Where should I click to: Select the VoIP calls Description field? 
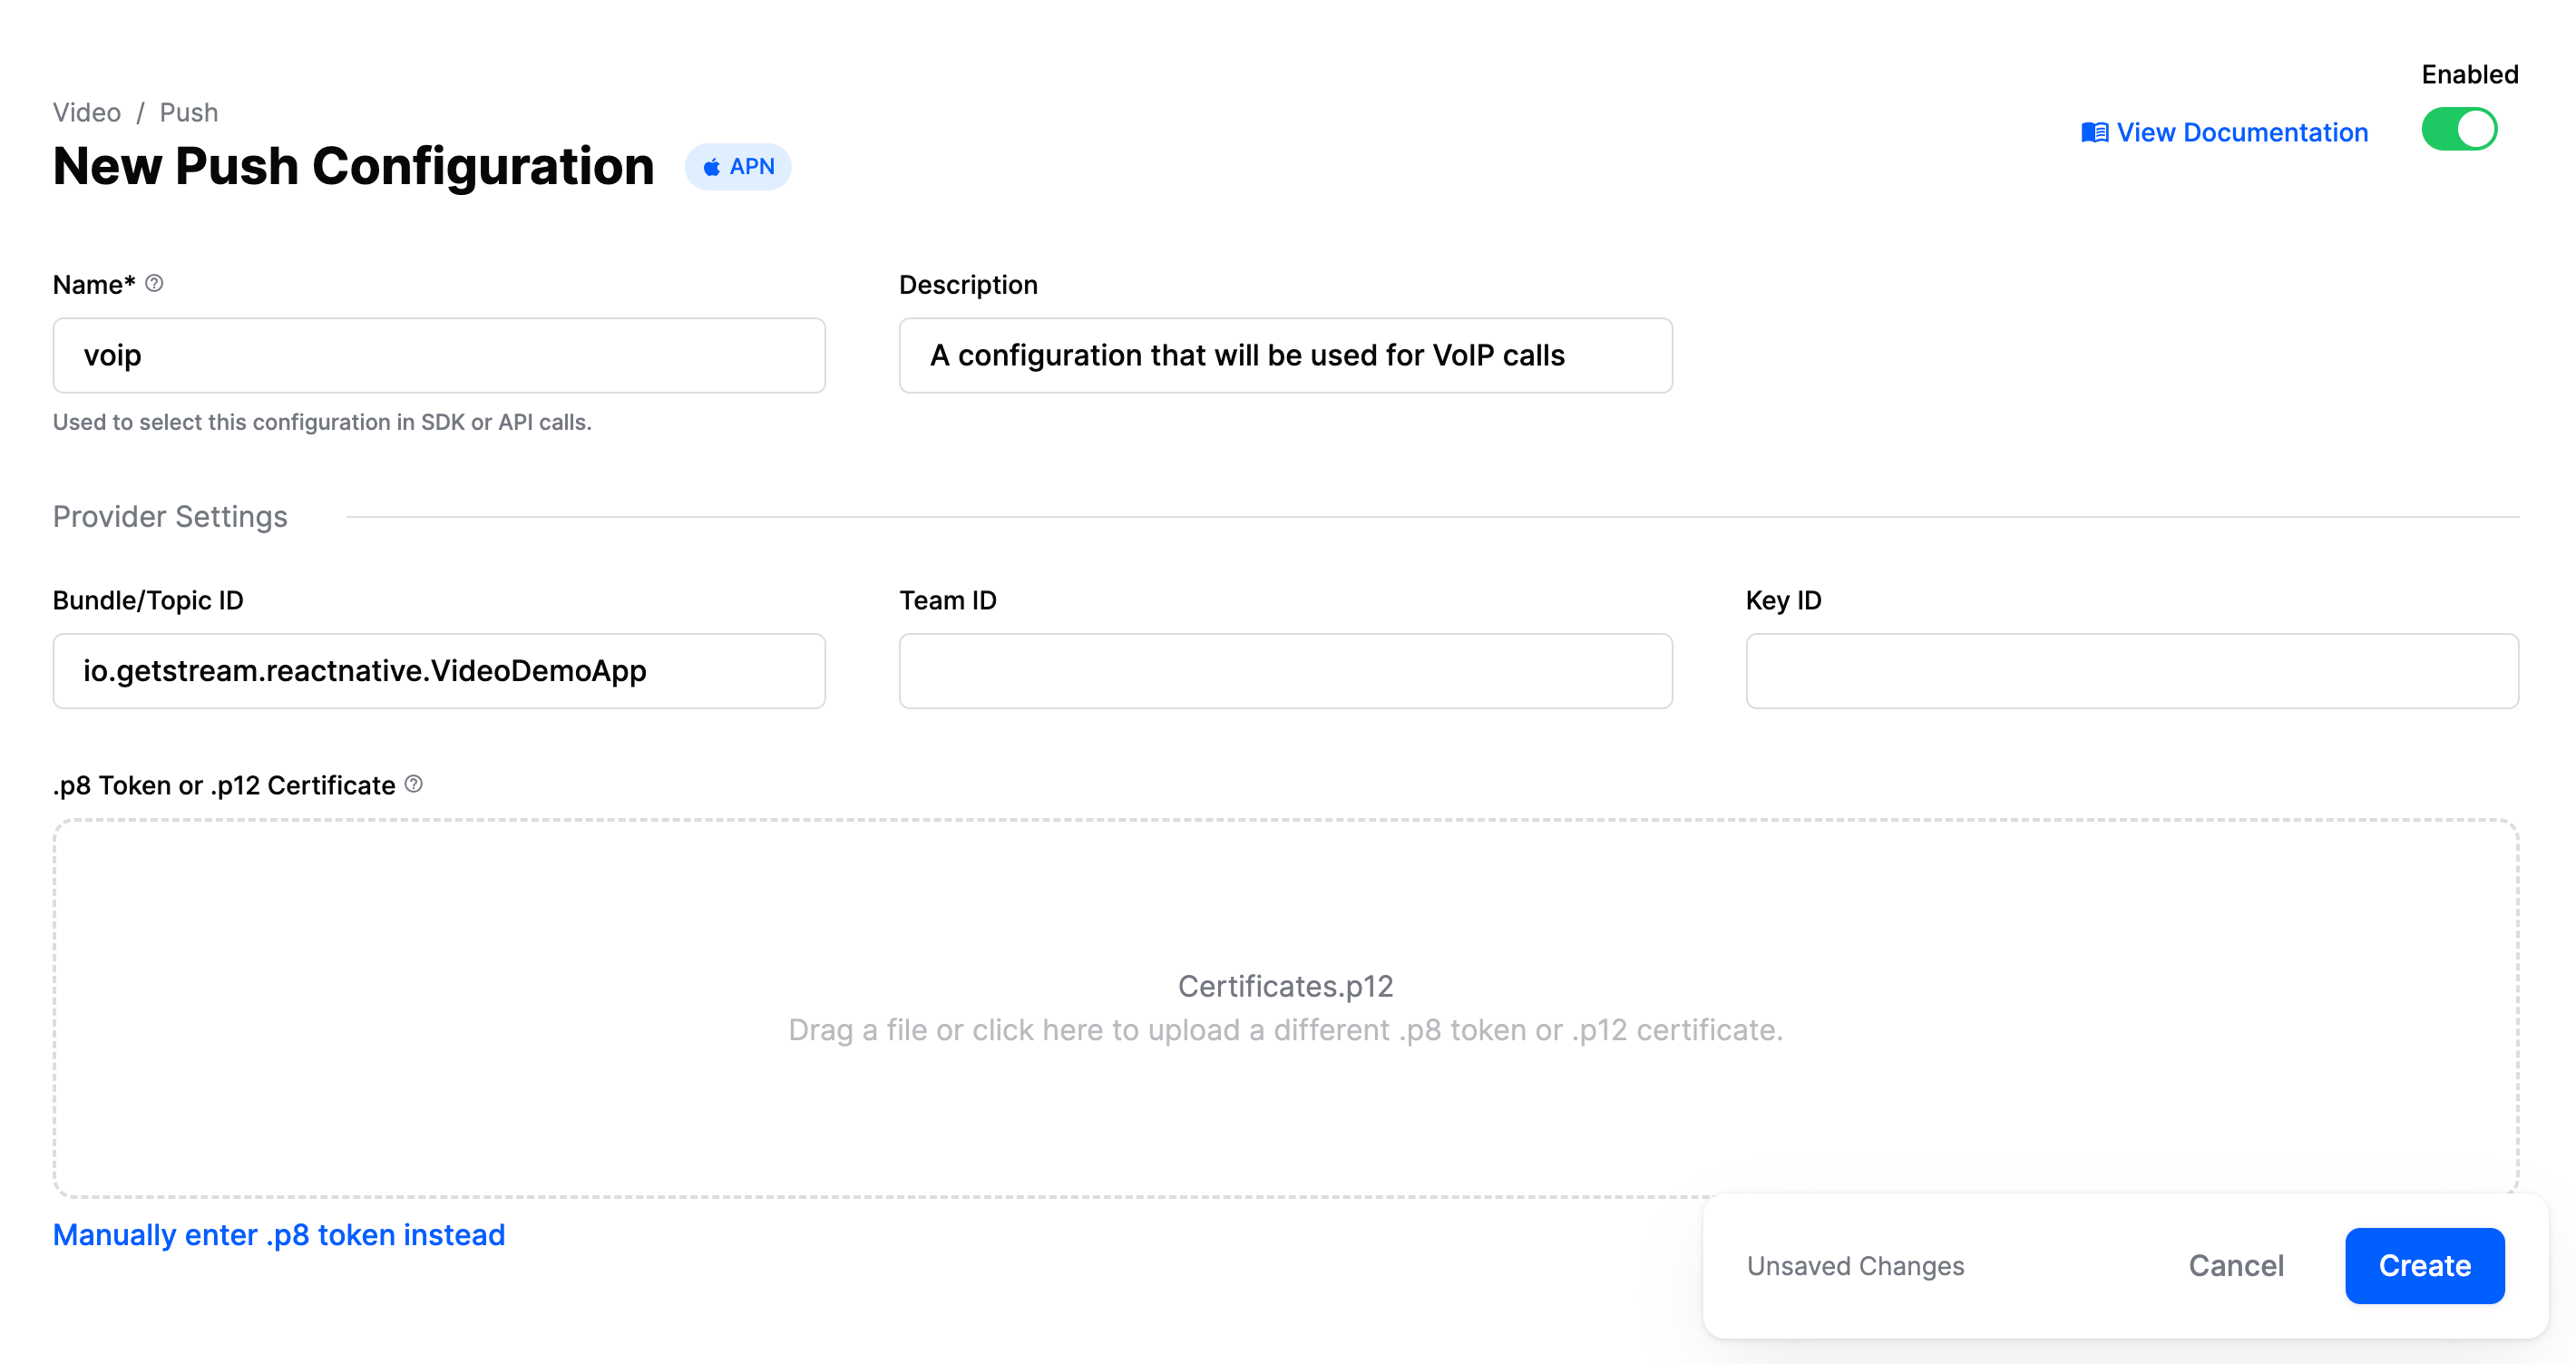coord(1285,355)
